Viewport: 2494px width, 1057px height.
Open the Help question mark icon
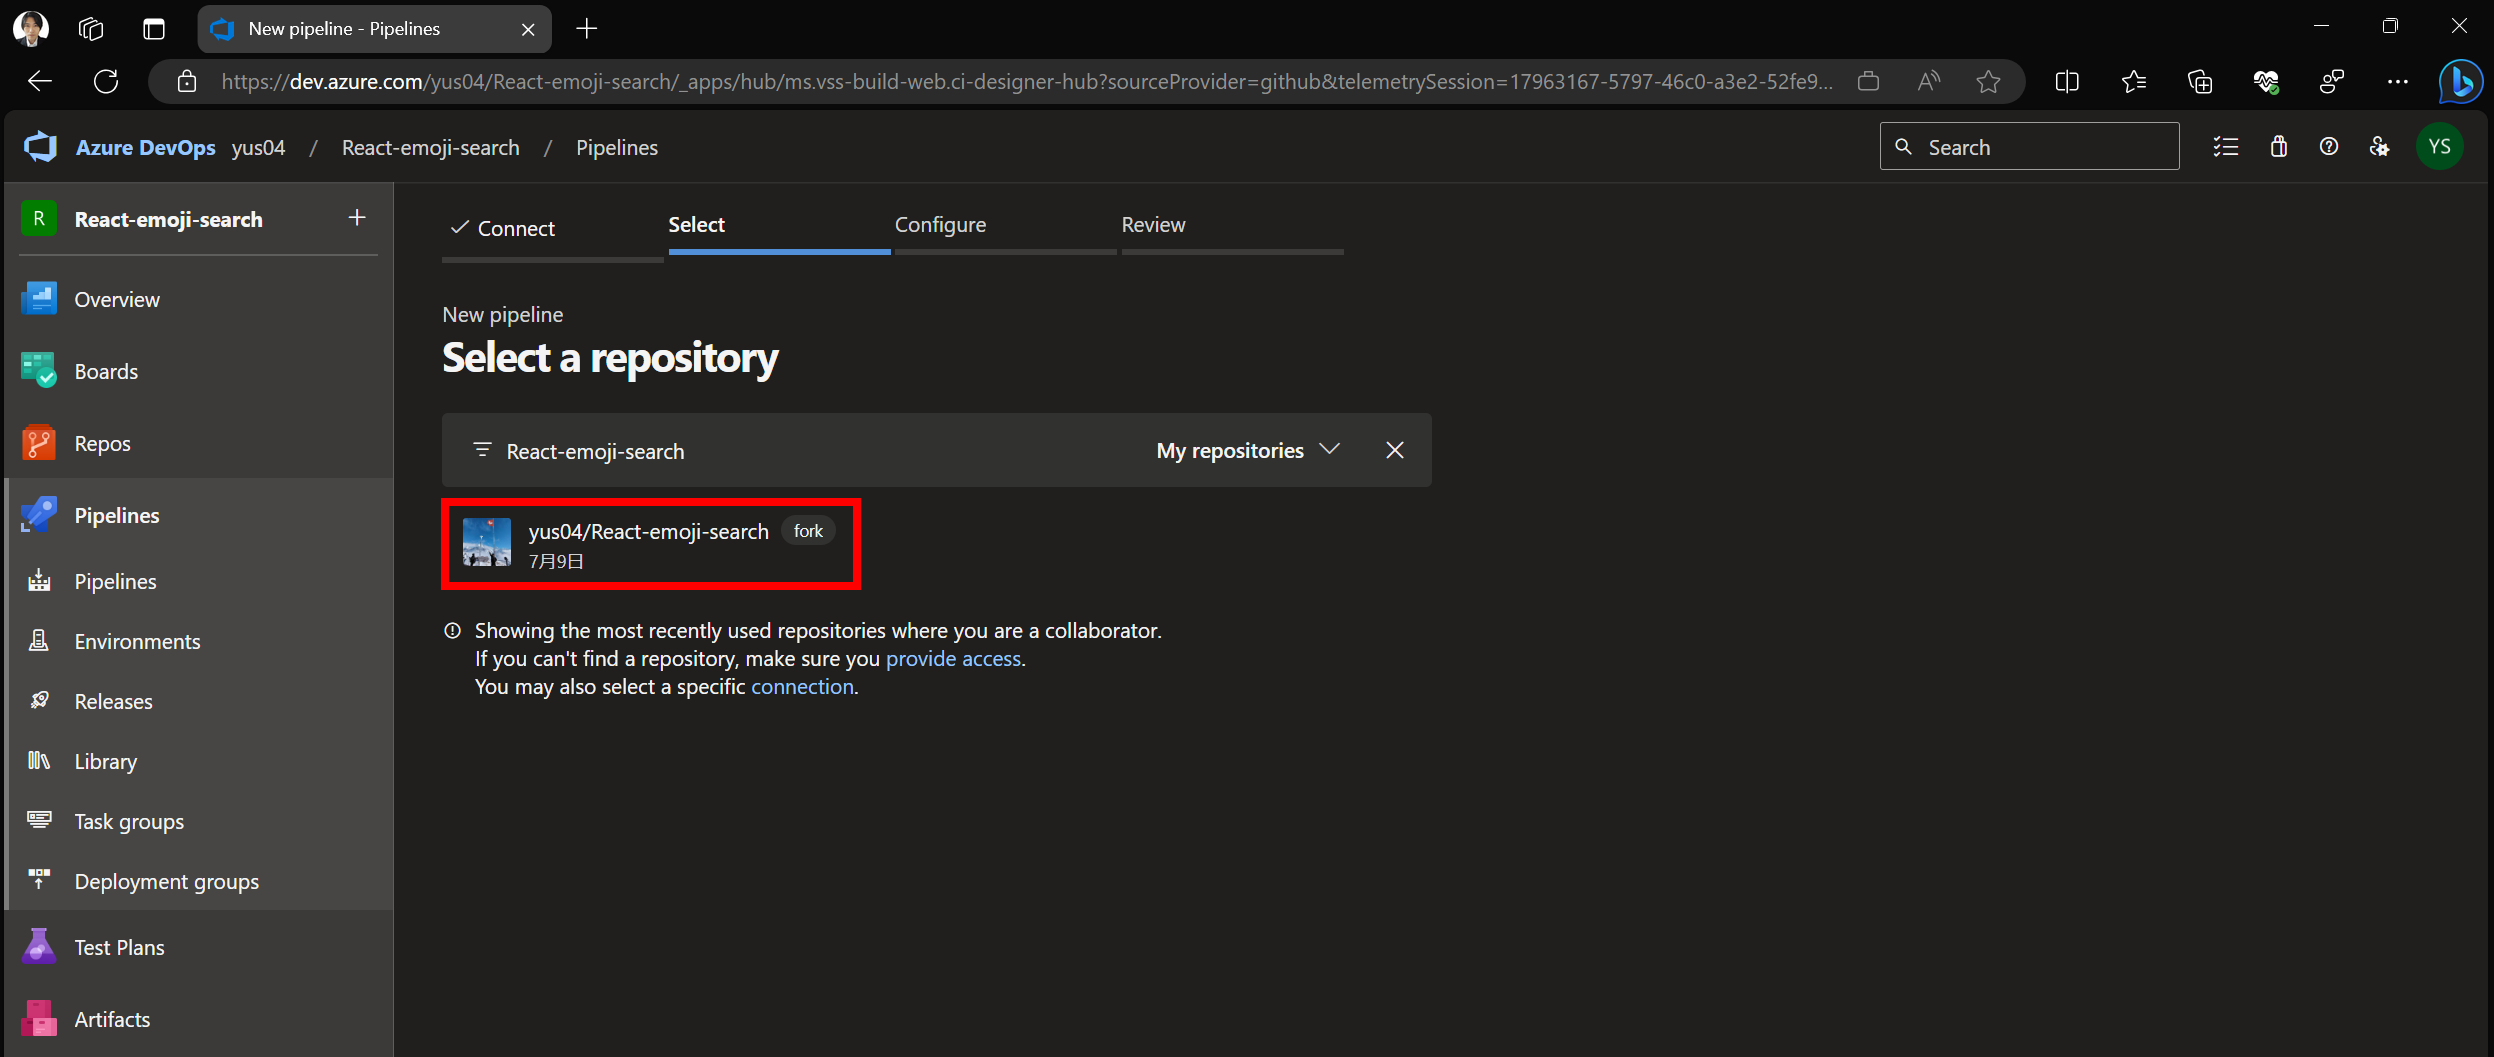[x=2329, y=147]
